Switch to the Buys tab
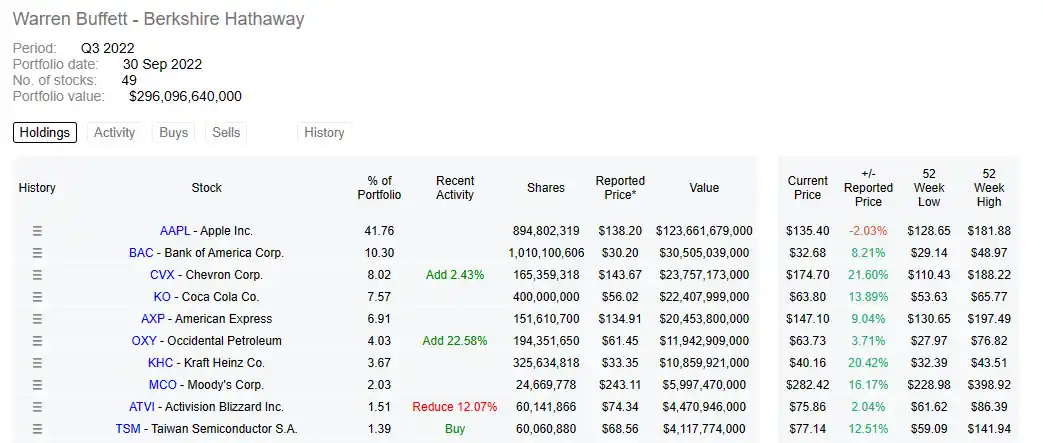Viewport: 1043px width, 443px height. 174,132
